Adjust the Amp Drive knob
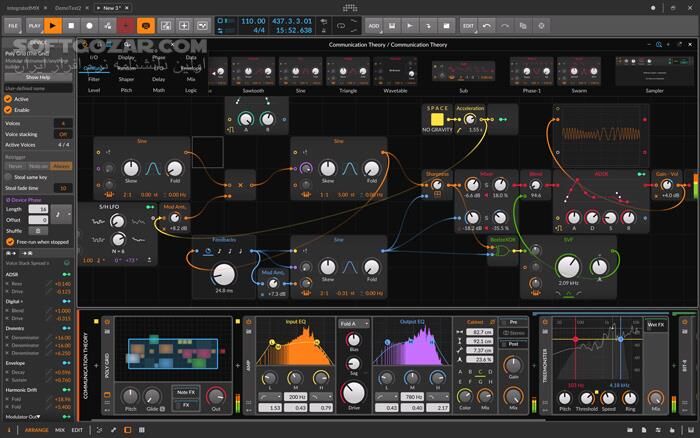 pyautogui.click(x=354, y=393)
